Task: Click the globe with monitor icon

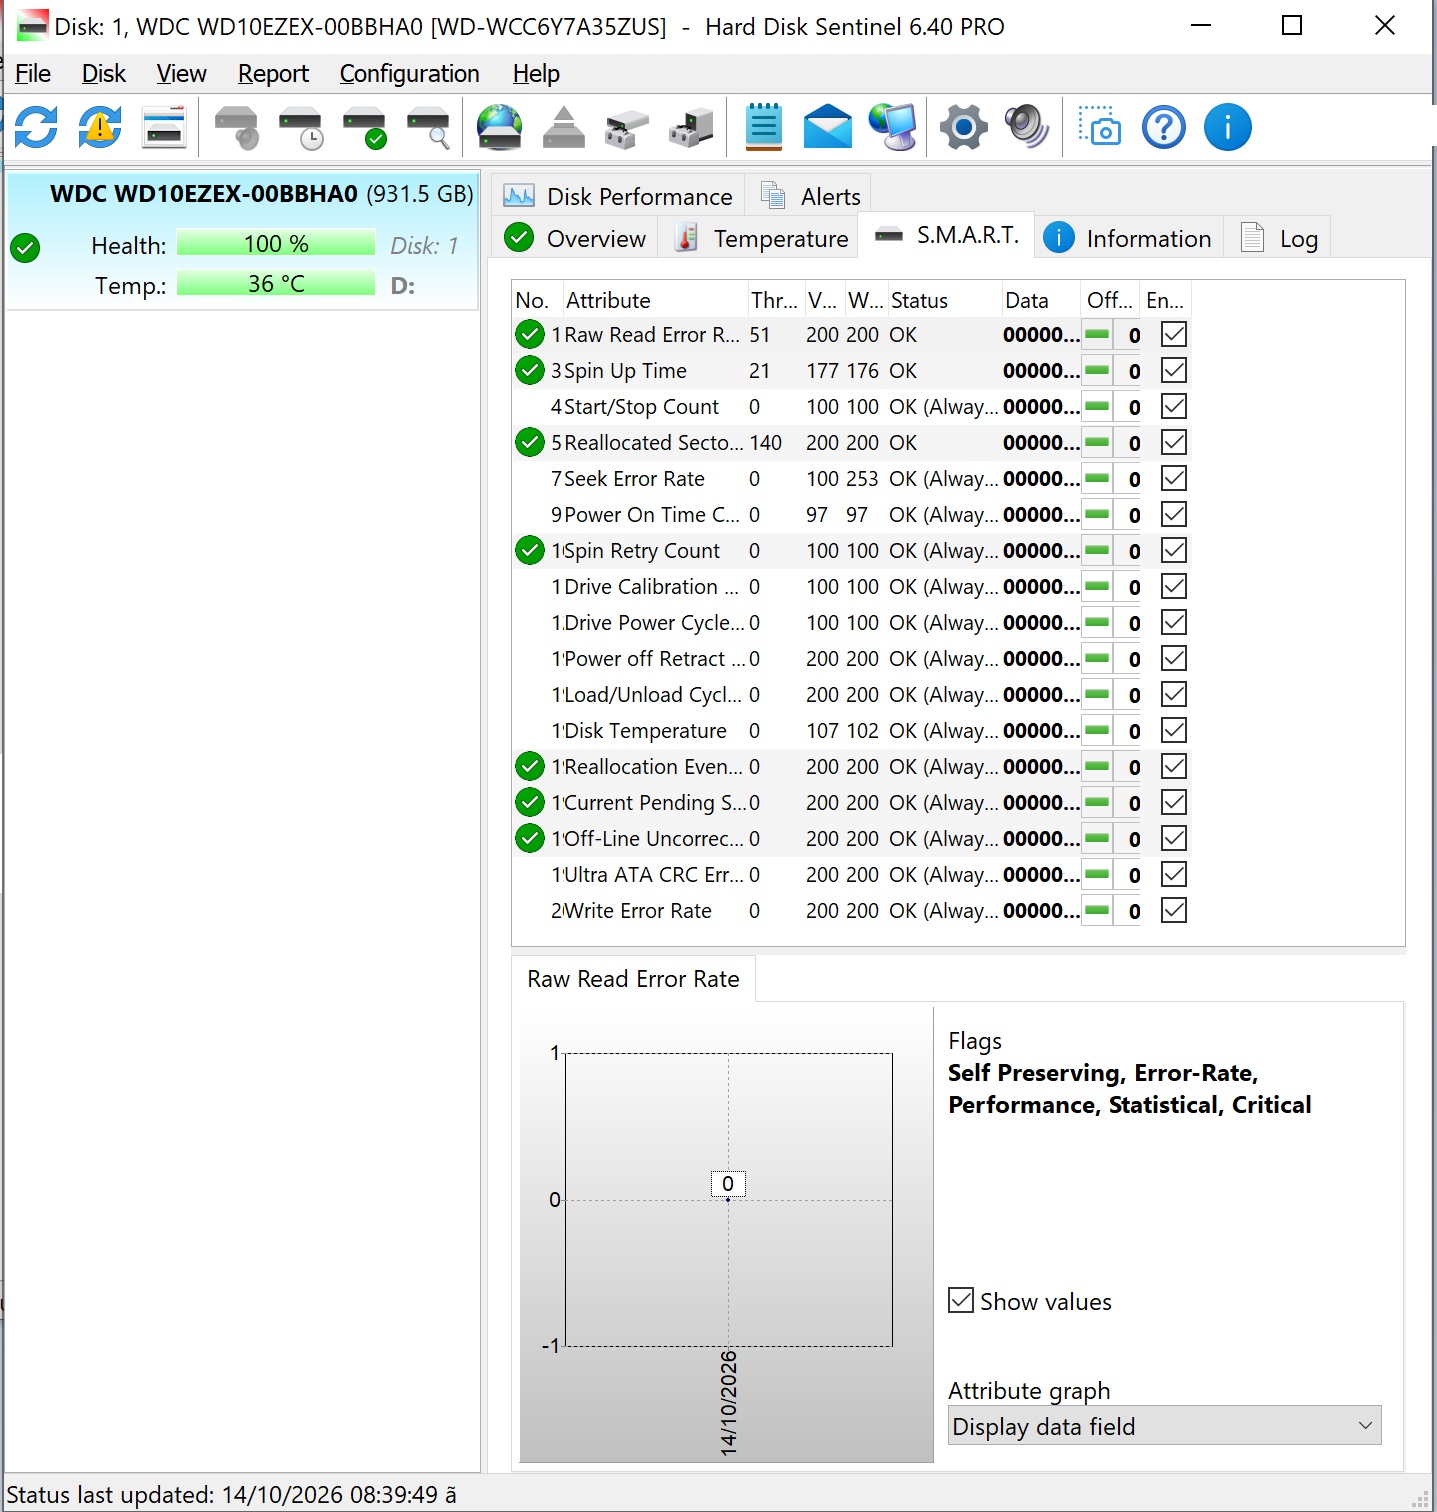Action: coord(892,128)
